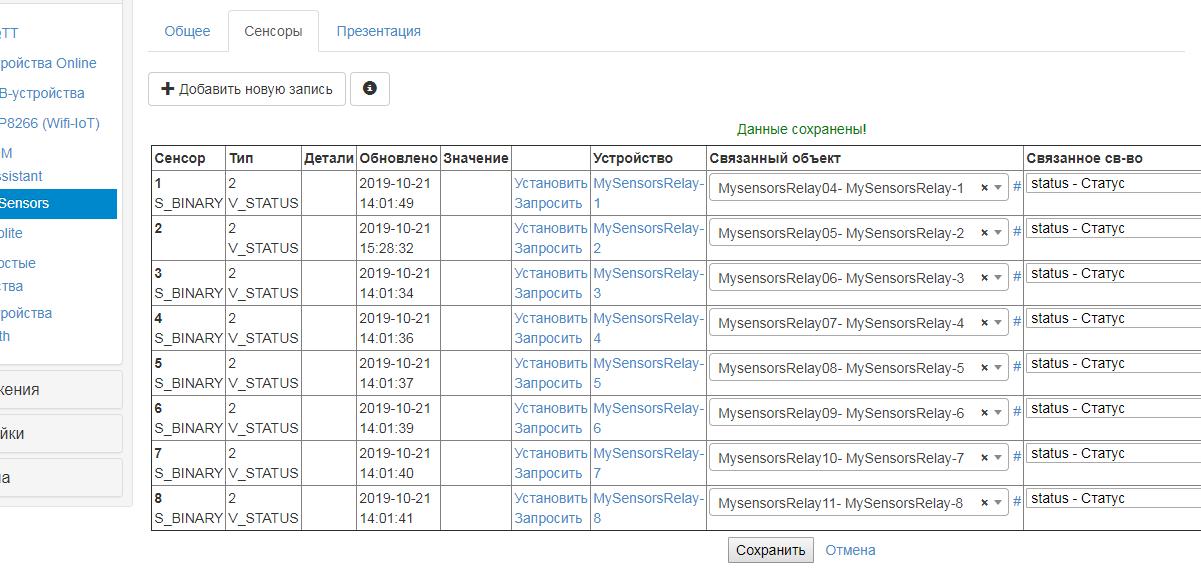This screenshot has height=574, width=1201.
Task: Click the Отмена link
Action: [x=850, y=550]
